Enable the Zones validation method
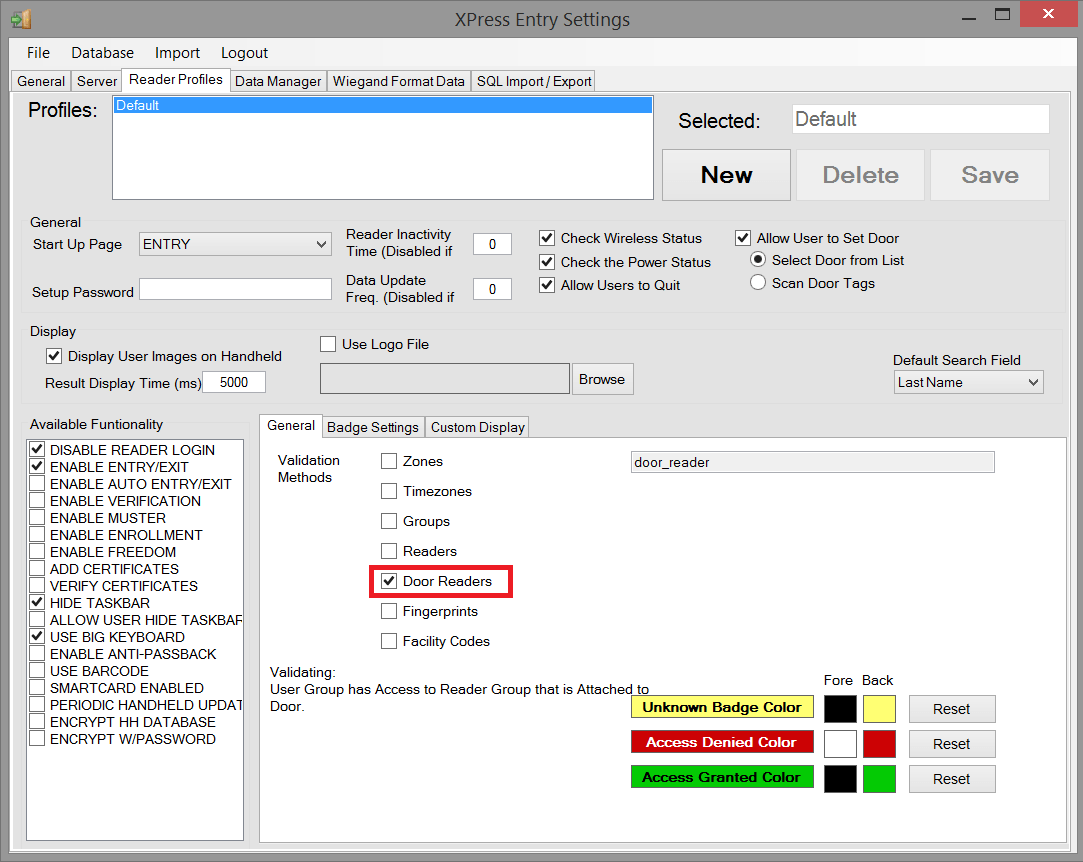The width and height of the screenshot is (1083, 862). (389, 461)
